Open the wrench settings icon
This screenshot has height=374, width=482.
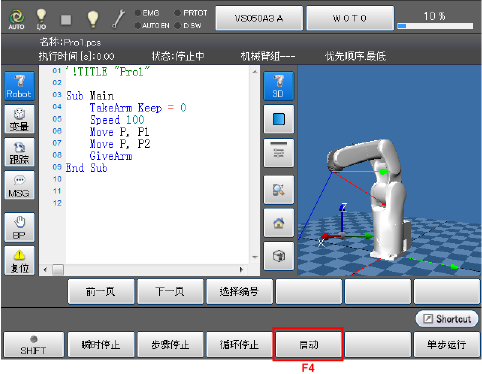coord(118,19)
